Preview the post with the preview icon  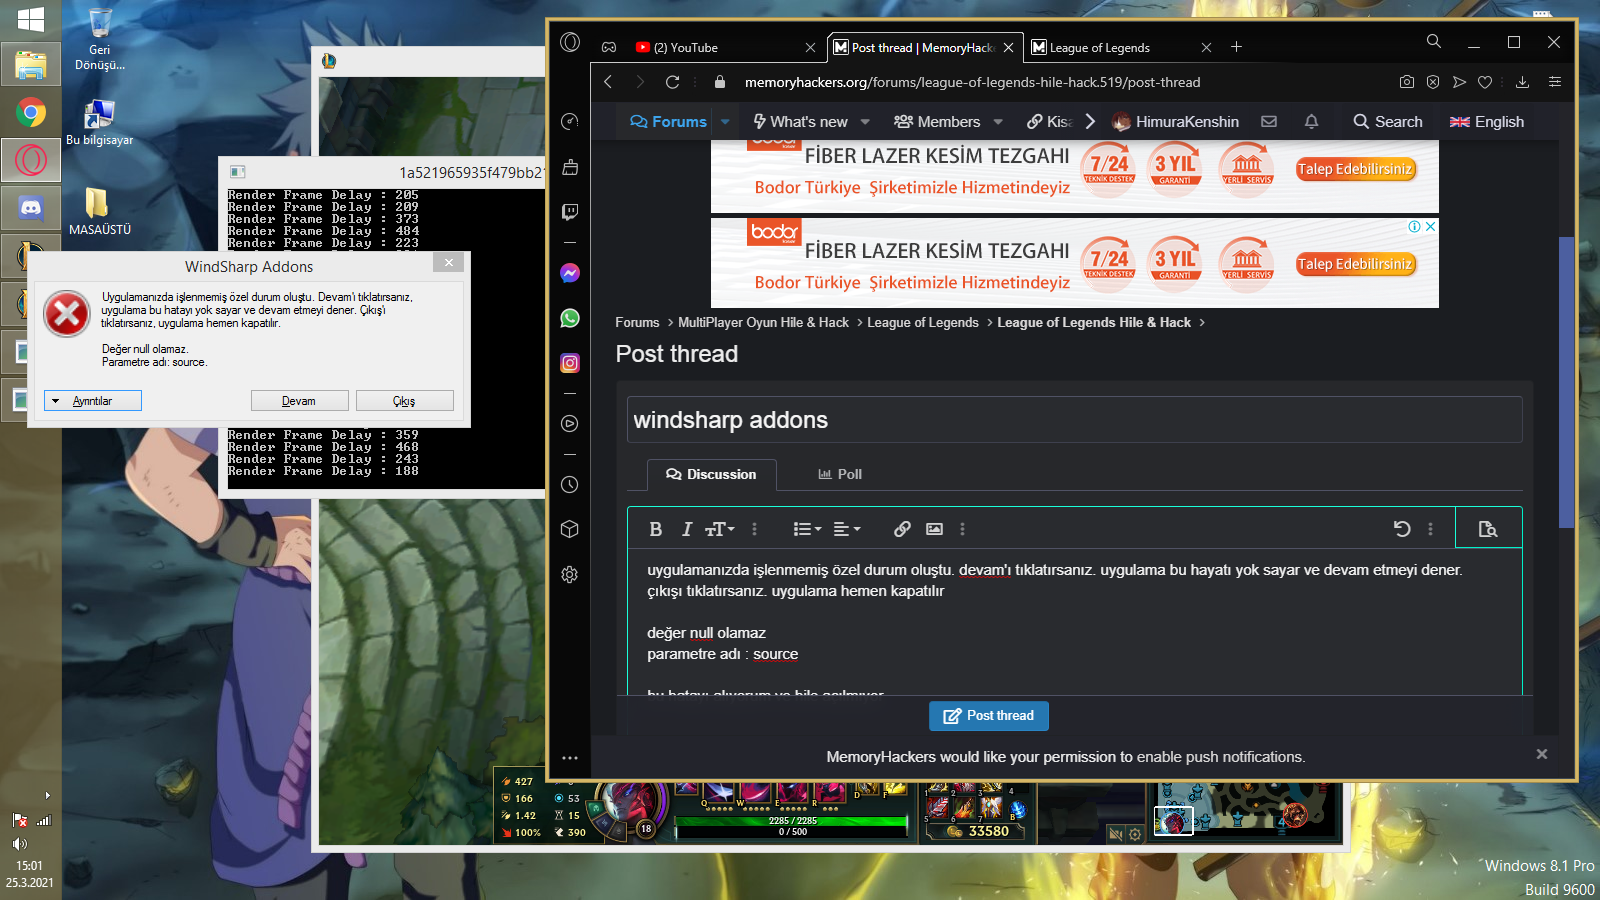point(1488,529)
